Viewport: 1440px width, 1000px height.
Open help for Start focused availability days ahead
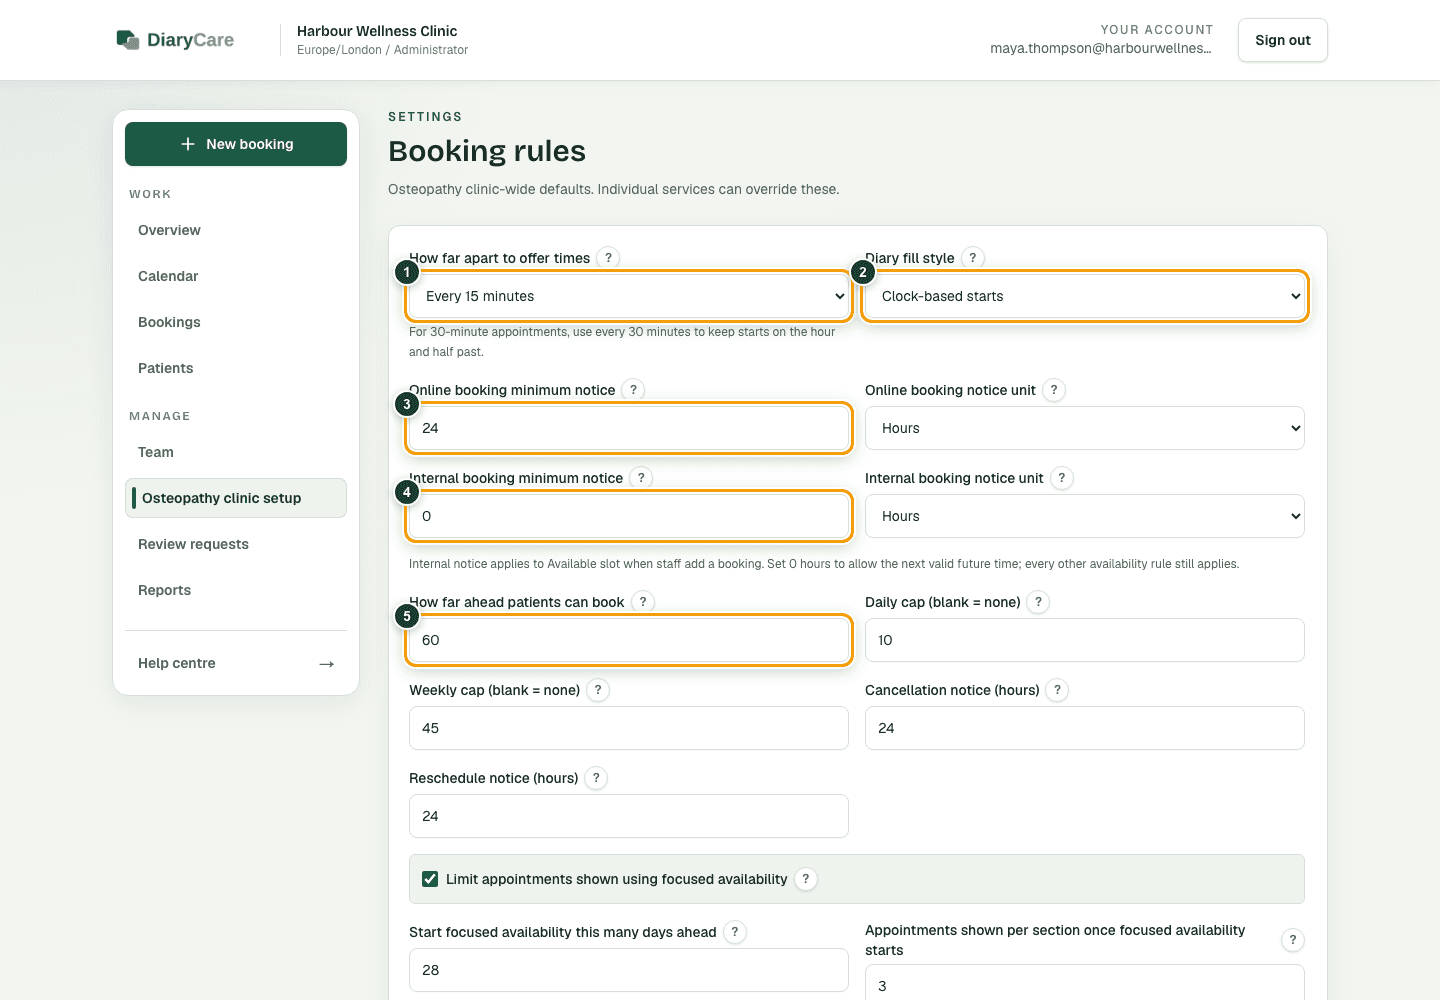pos(735,932)
